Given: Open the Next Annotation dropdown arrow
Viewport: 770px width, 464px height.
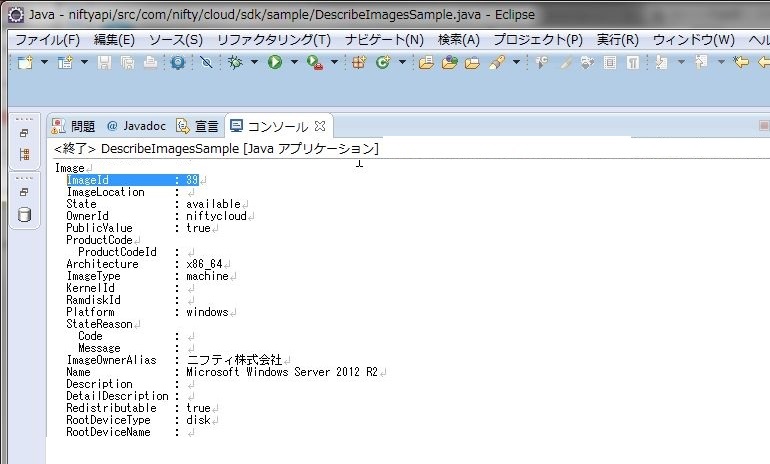Looking at the screenshot, I should [x=681, y=62].
